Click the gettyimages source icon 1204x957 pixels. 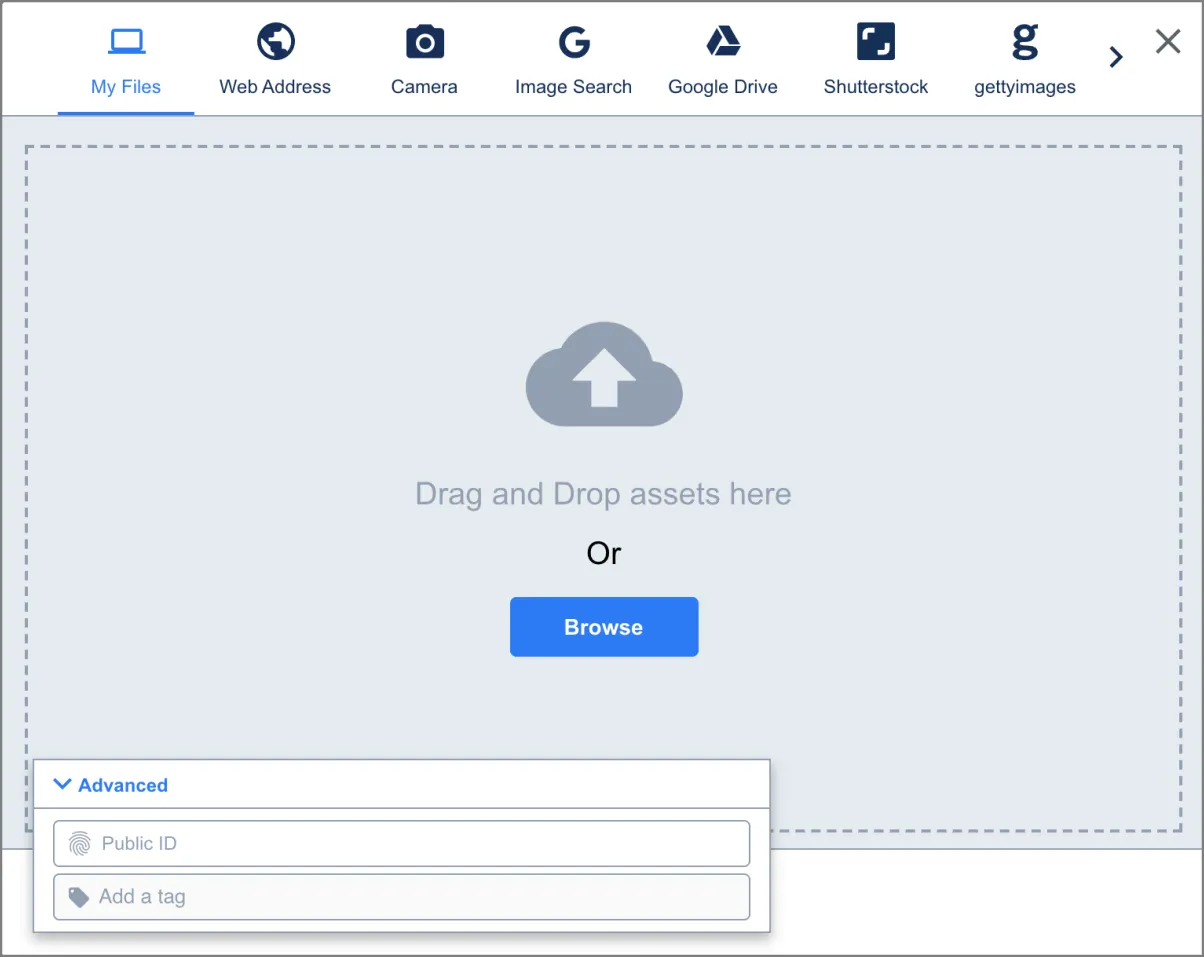[1024, 41]
